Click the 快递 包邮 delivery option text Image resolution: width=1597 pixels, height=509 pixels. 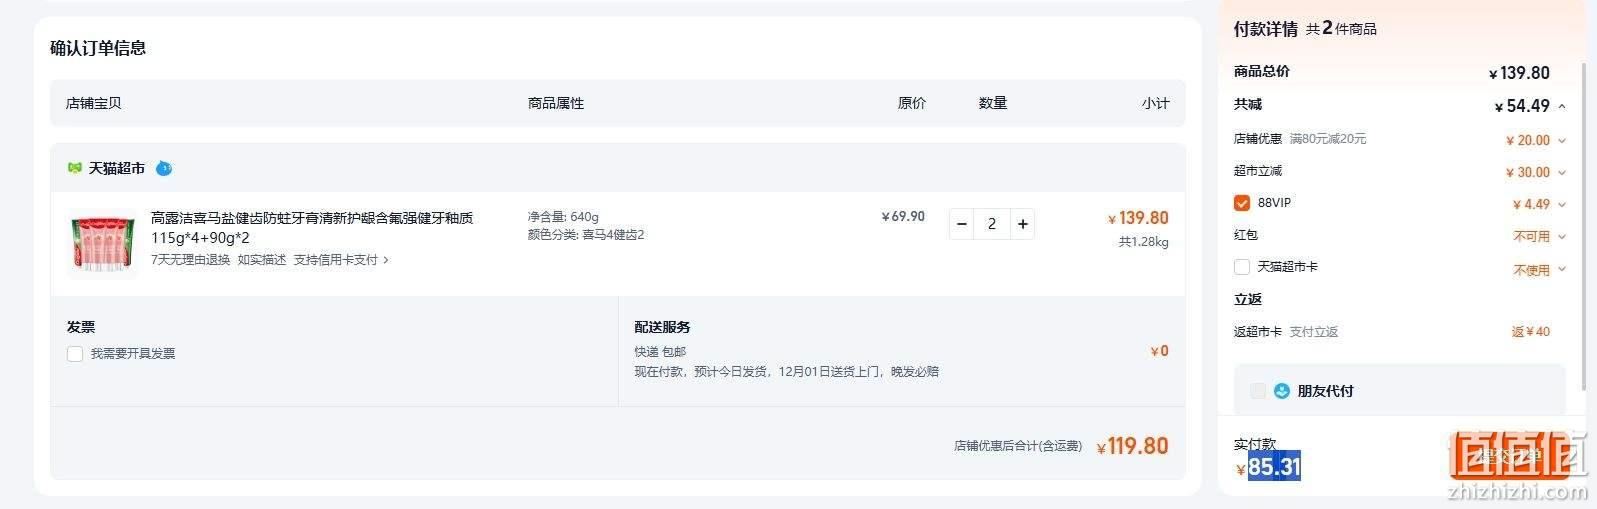click(660, 352)
